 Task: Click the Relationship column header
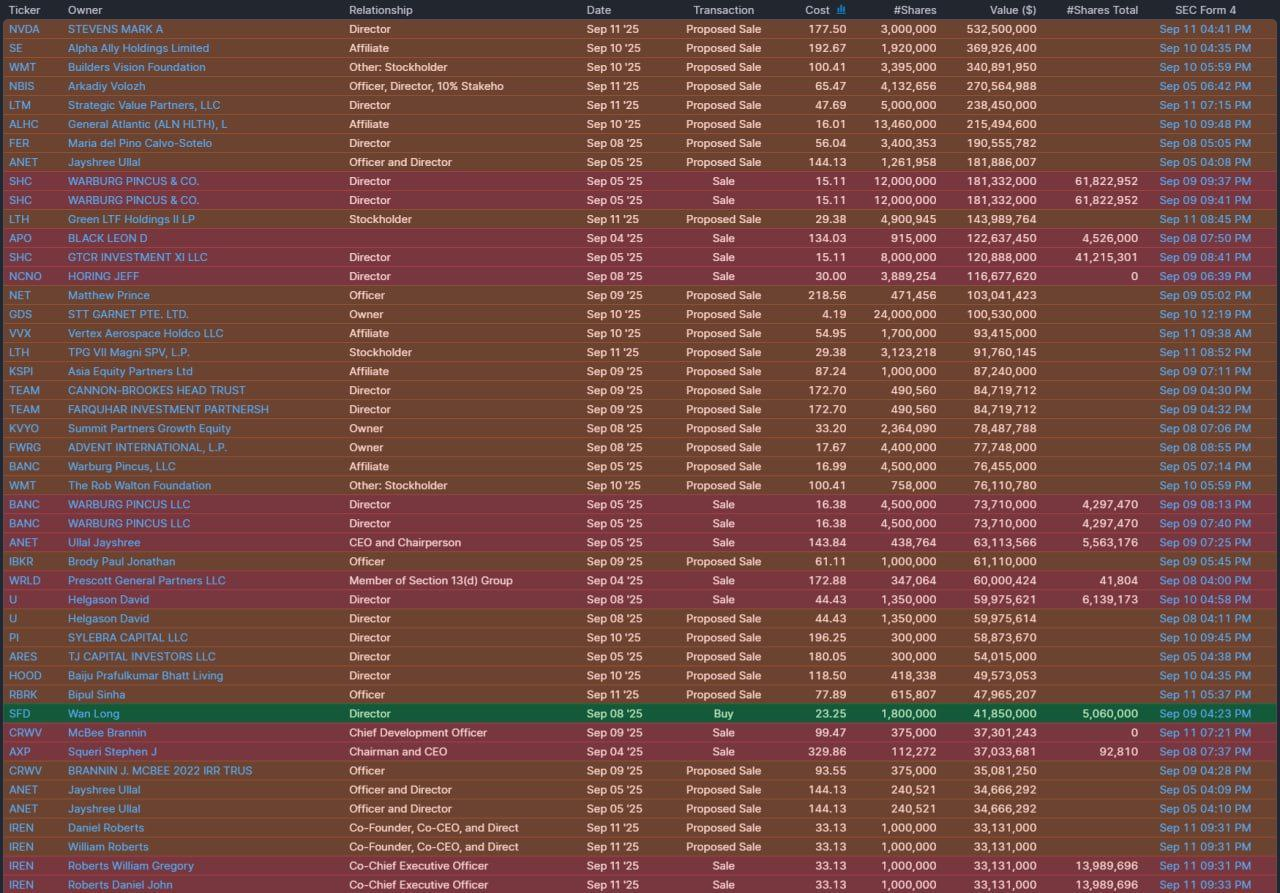(x=380, y=10)
